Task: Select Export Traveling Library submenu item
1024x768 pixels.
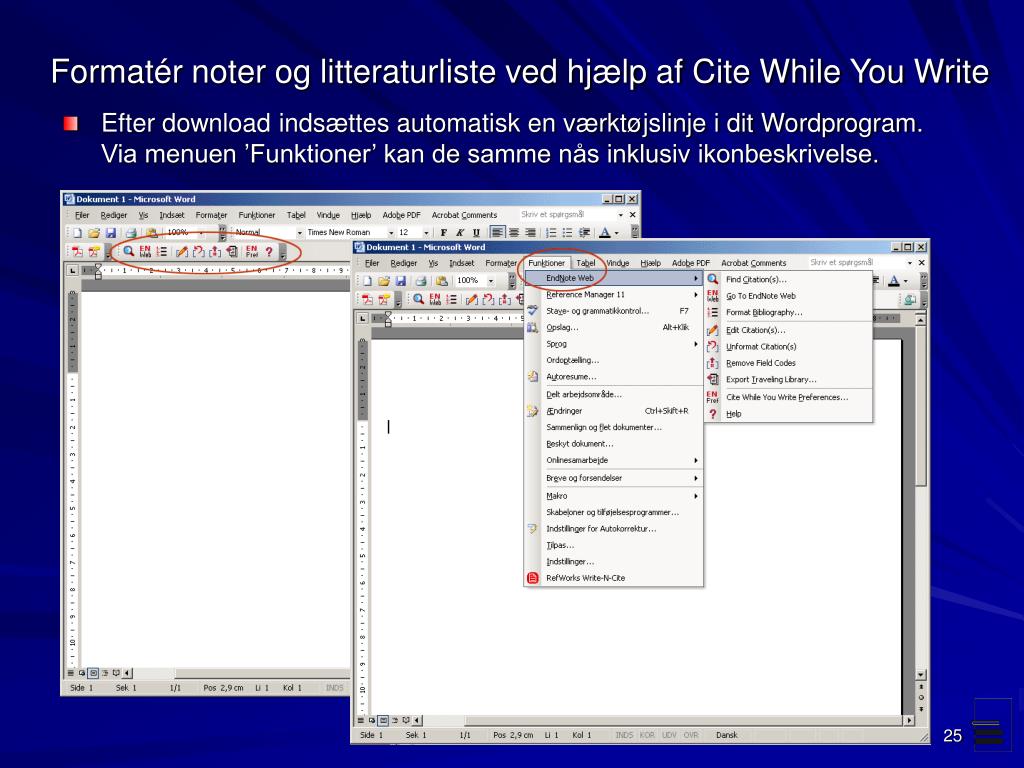Action: (x=788, y=379)
